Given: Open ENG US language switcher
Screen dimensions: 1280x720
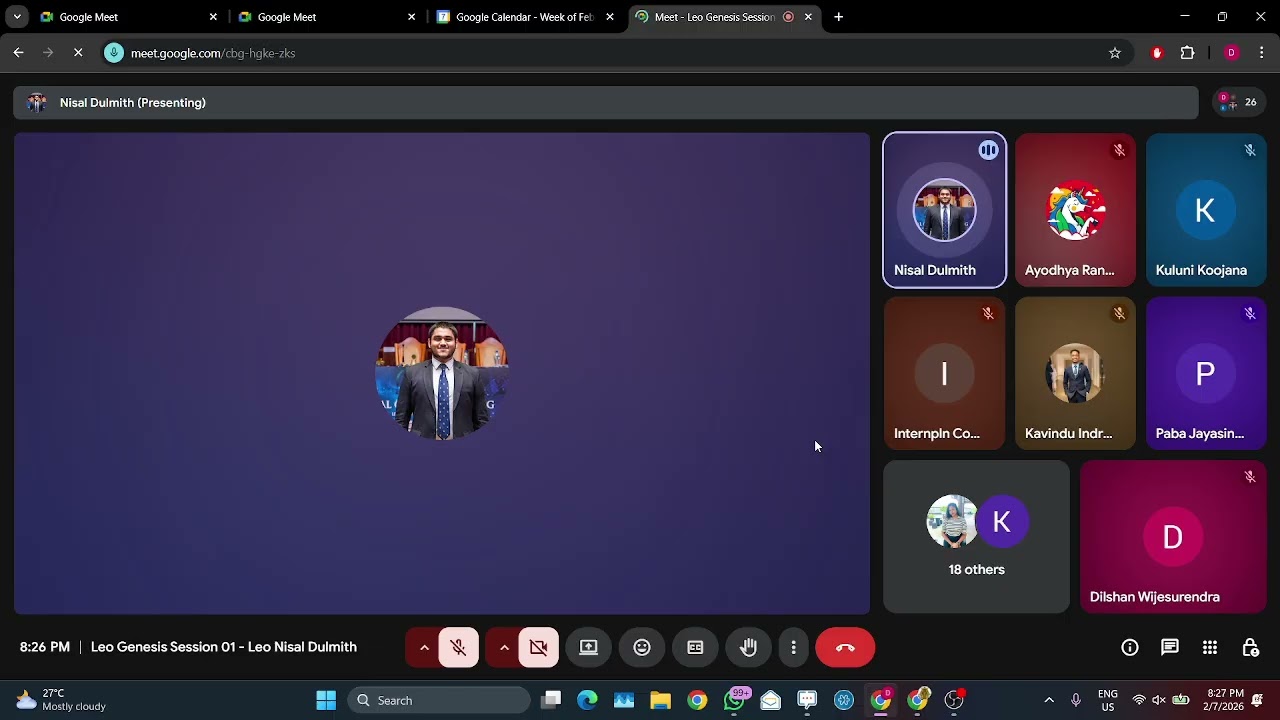Looking at the screenshot, I should click(x=1108, y=700).
